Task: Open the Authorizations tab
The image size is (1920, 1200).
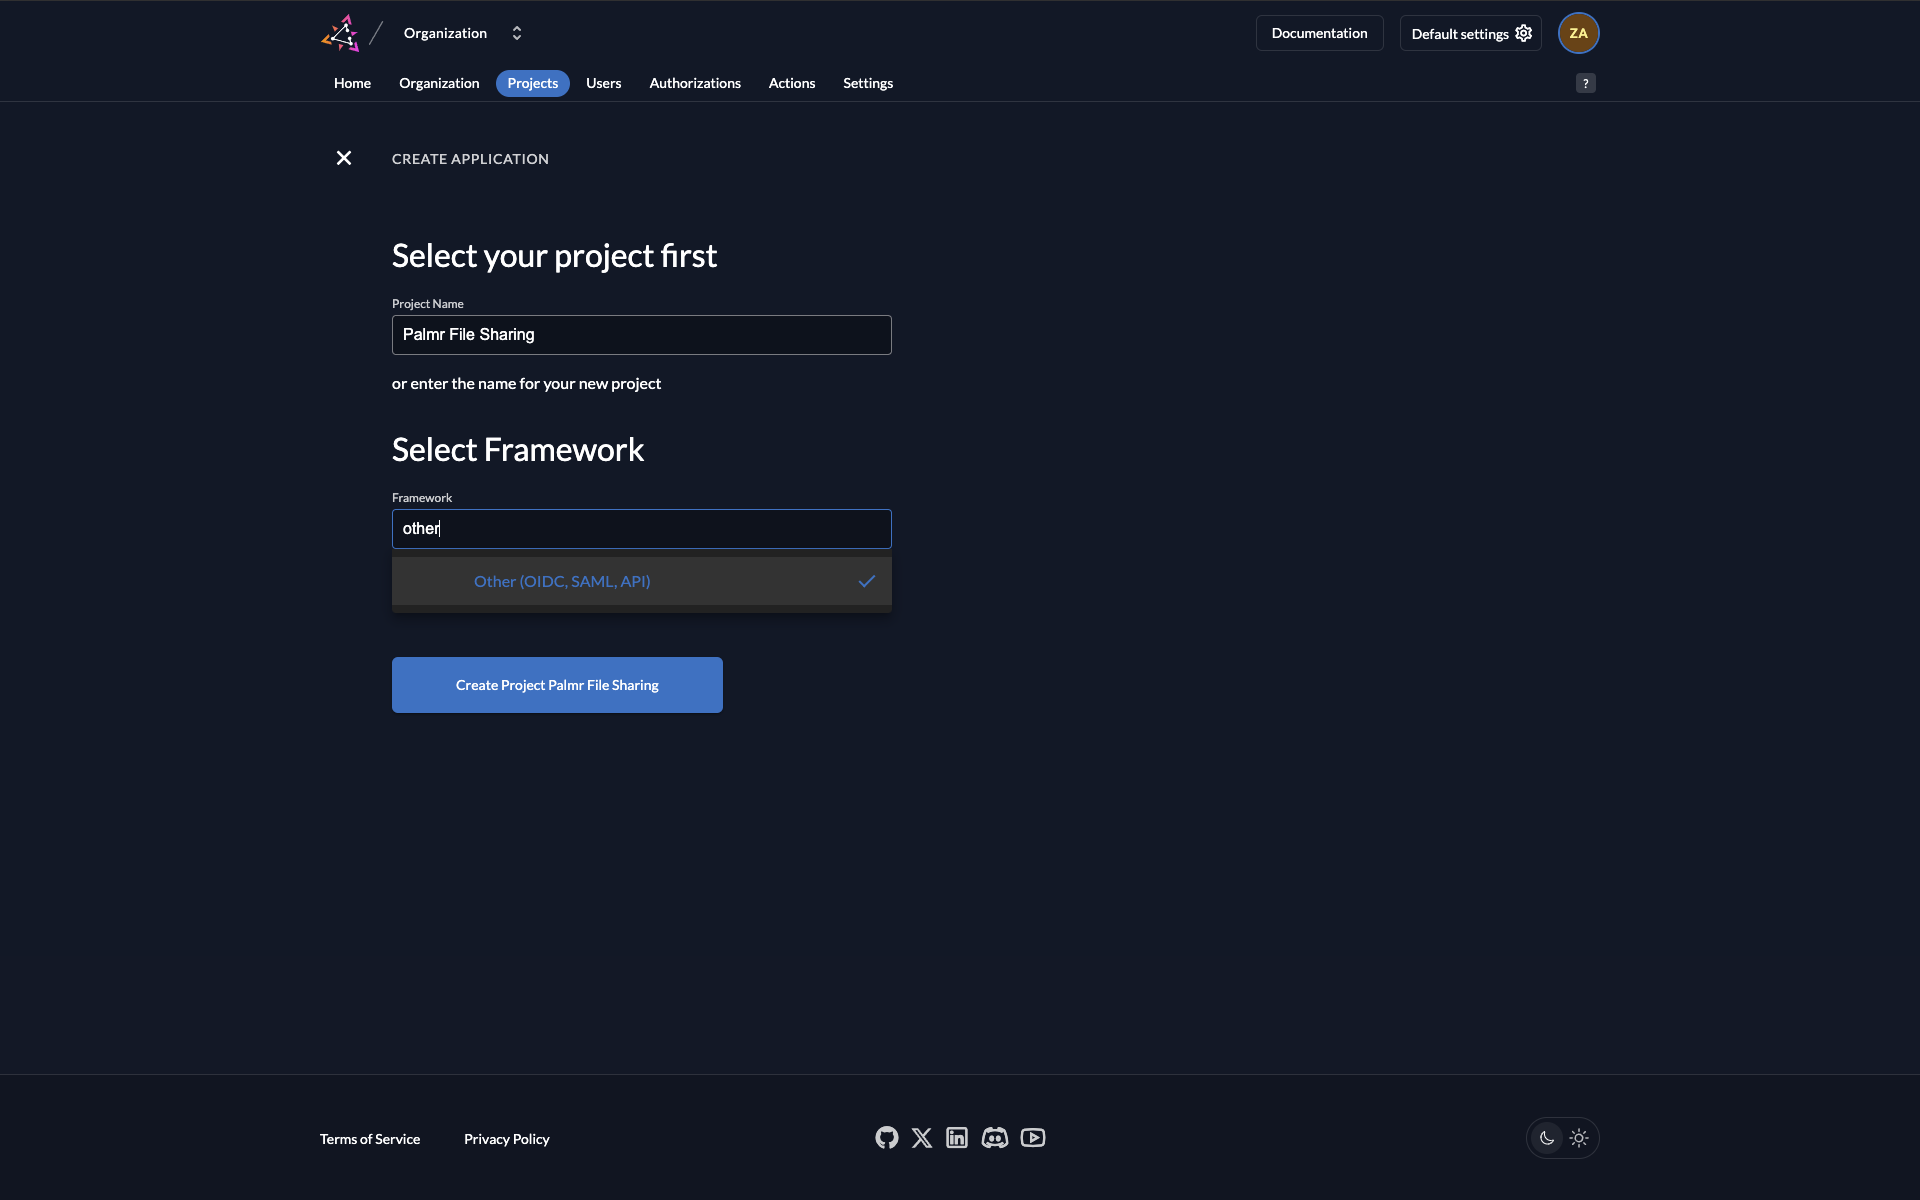Action: pos(695,83)
